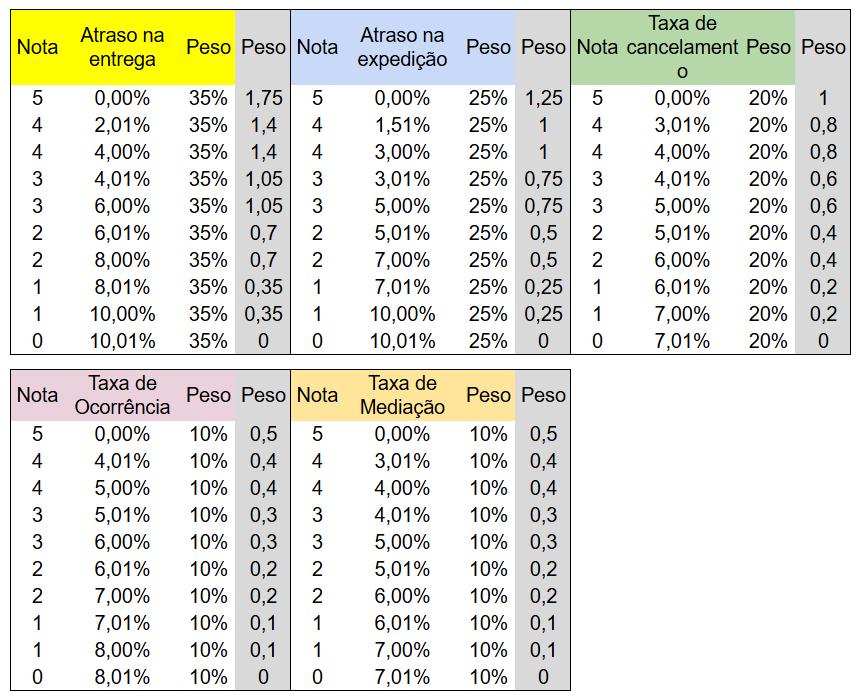The height and width of the screenshot is (697, 857).
Task: Click the cell with value 1,25
Action: [x=543, y=98]
